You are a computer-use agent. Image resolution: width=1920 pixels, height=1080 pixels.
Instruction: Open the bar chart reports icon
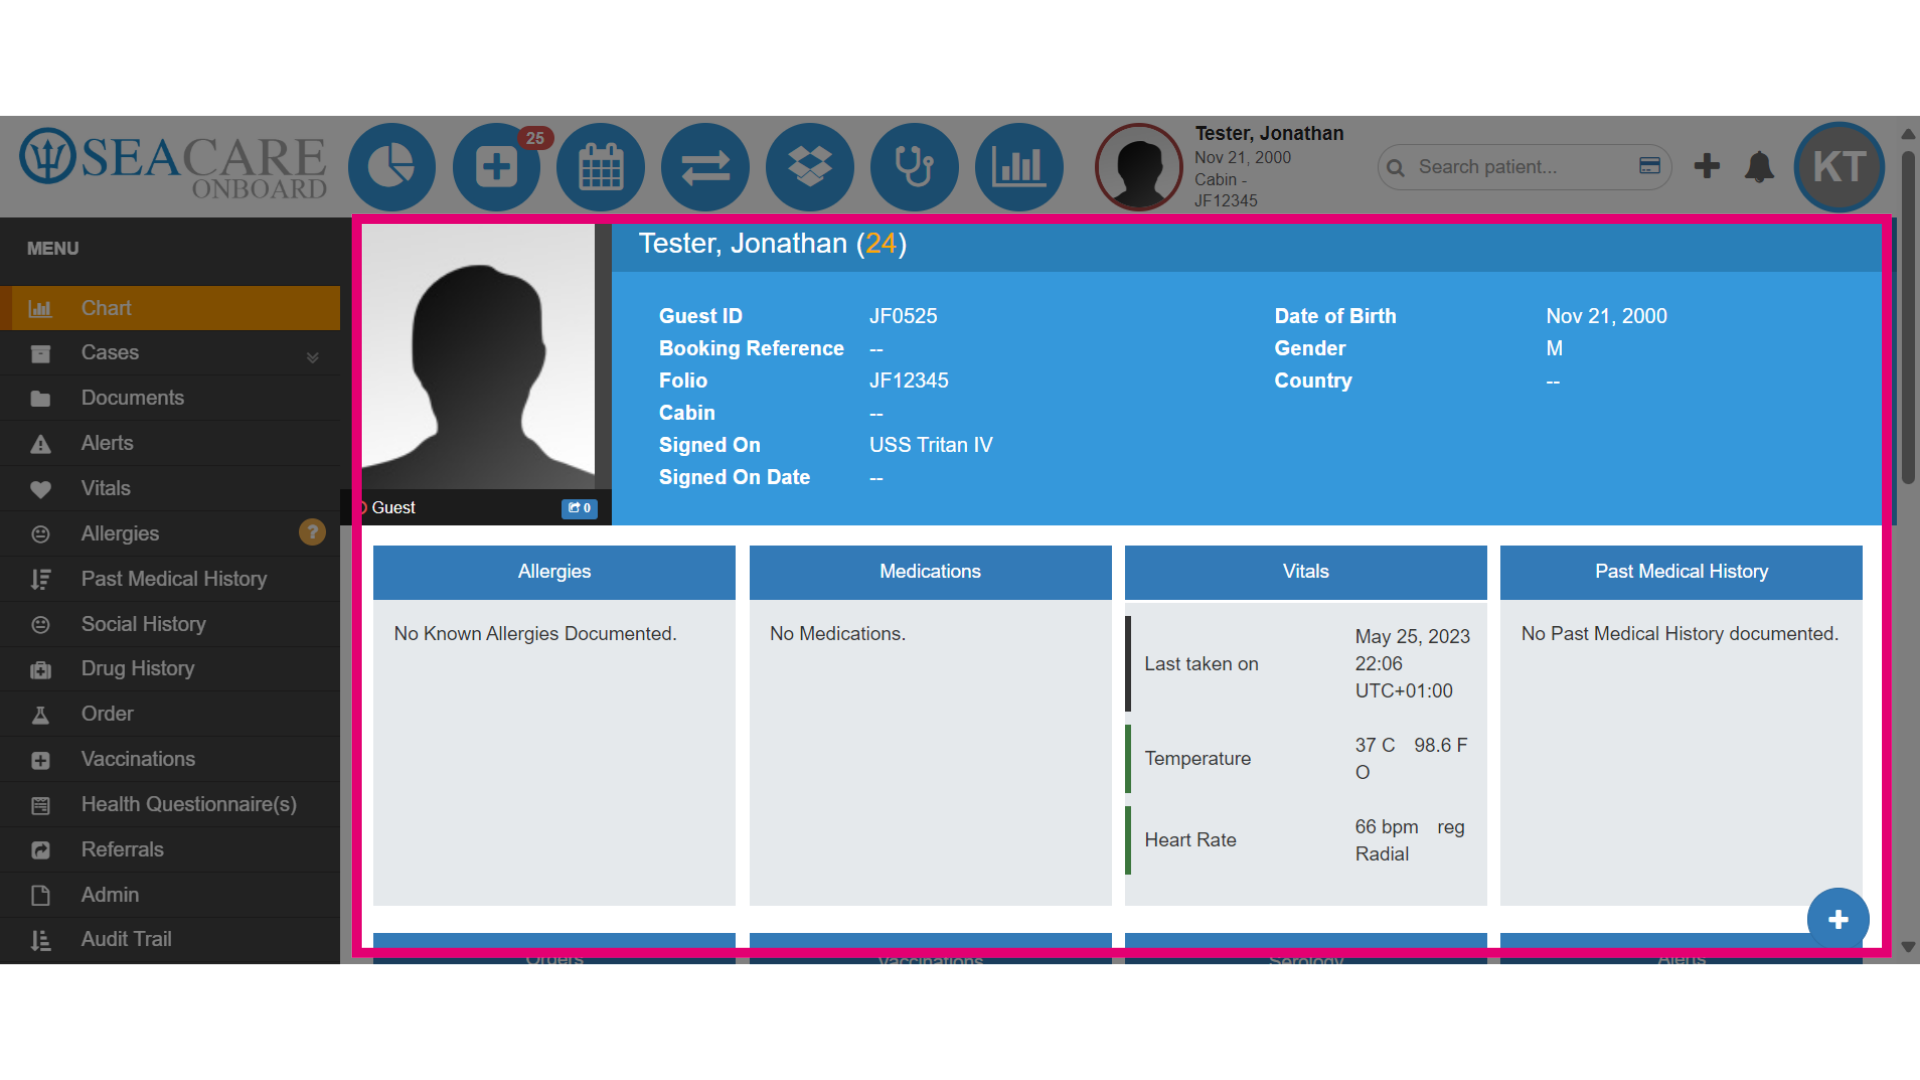(x=1019, y=167)
